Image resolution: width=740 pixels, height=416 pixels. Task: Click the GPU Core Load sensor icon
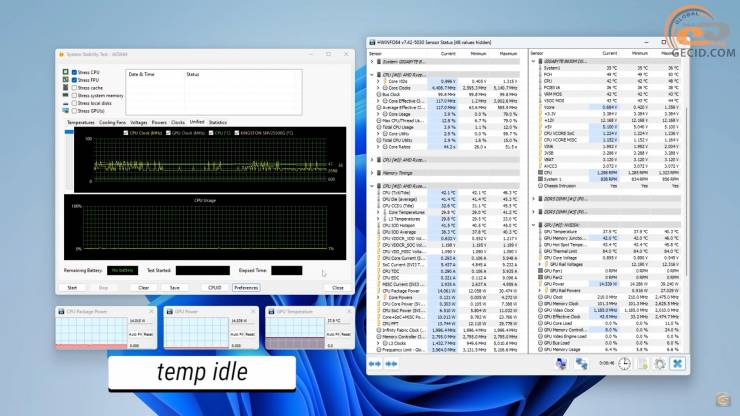click(x=540, y=323)
